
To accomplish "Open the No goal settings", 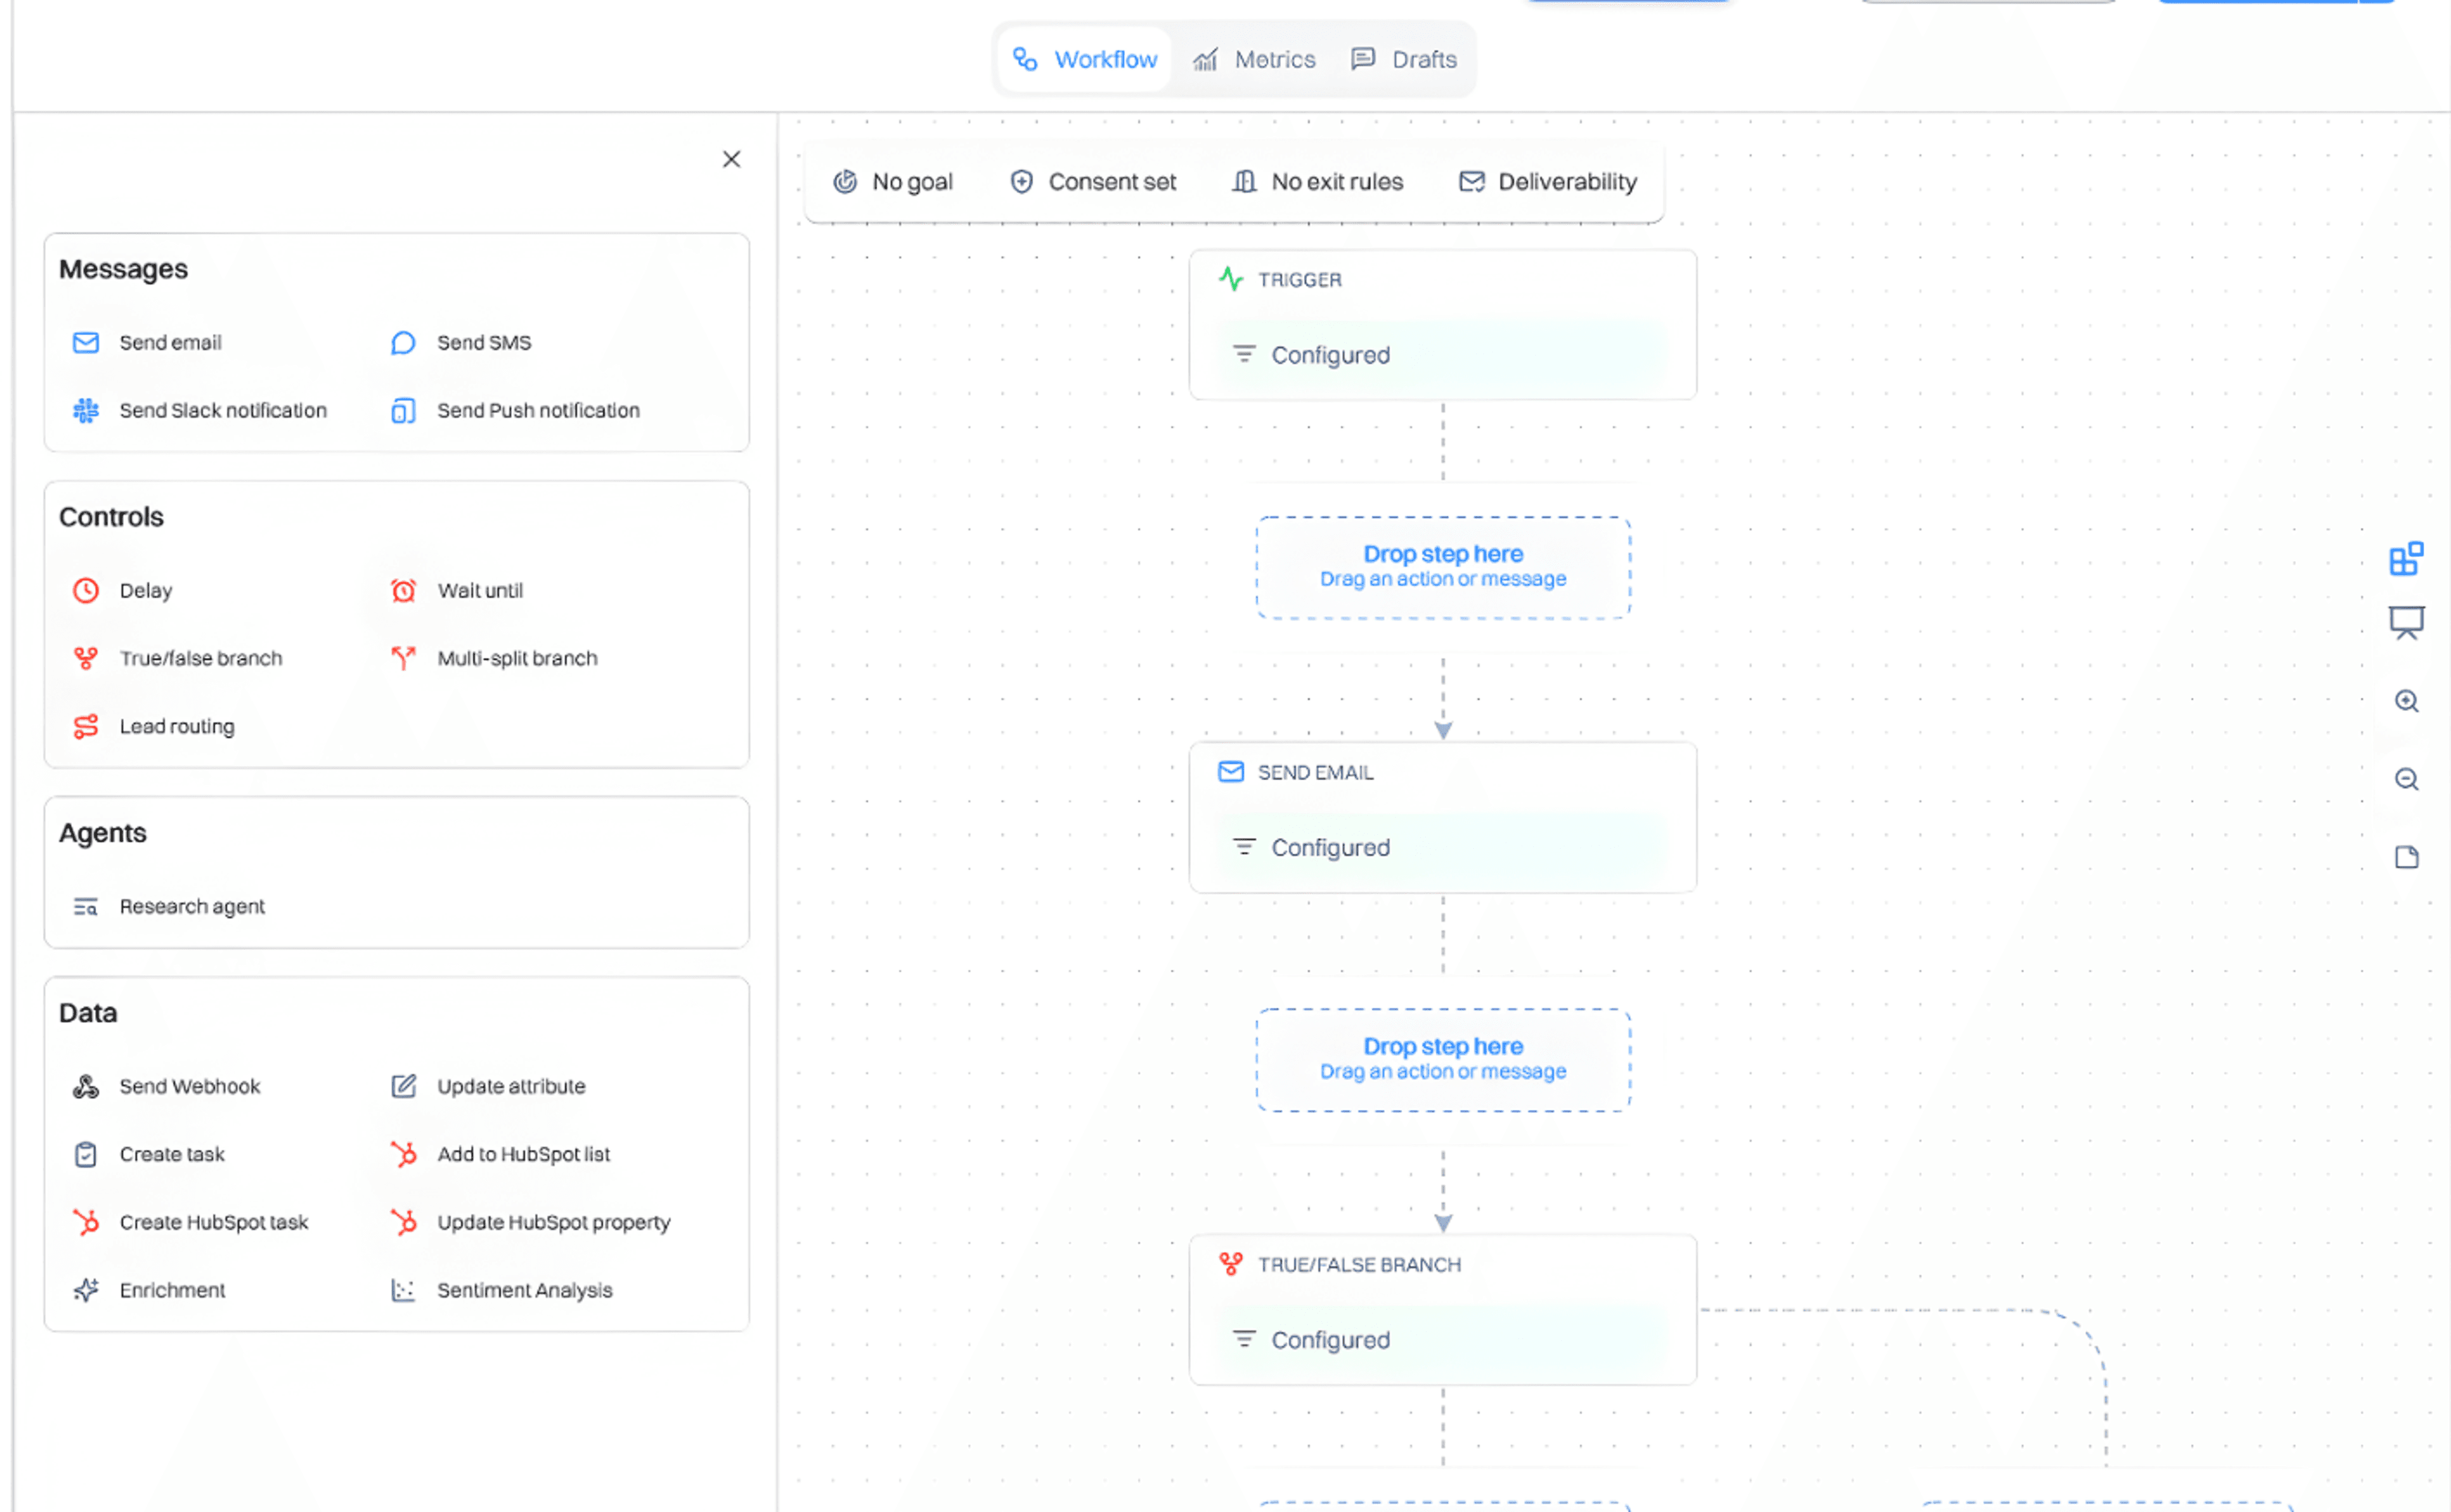I will pyautogui.click(x=893, y=181).
